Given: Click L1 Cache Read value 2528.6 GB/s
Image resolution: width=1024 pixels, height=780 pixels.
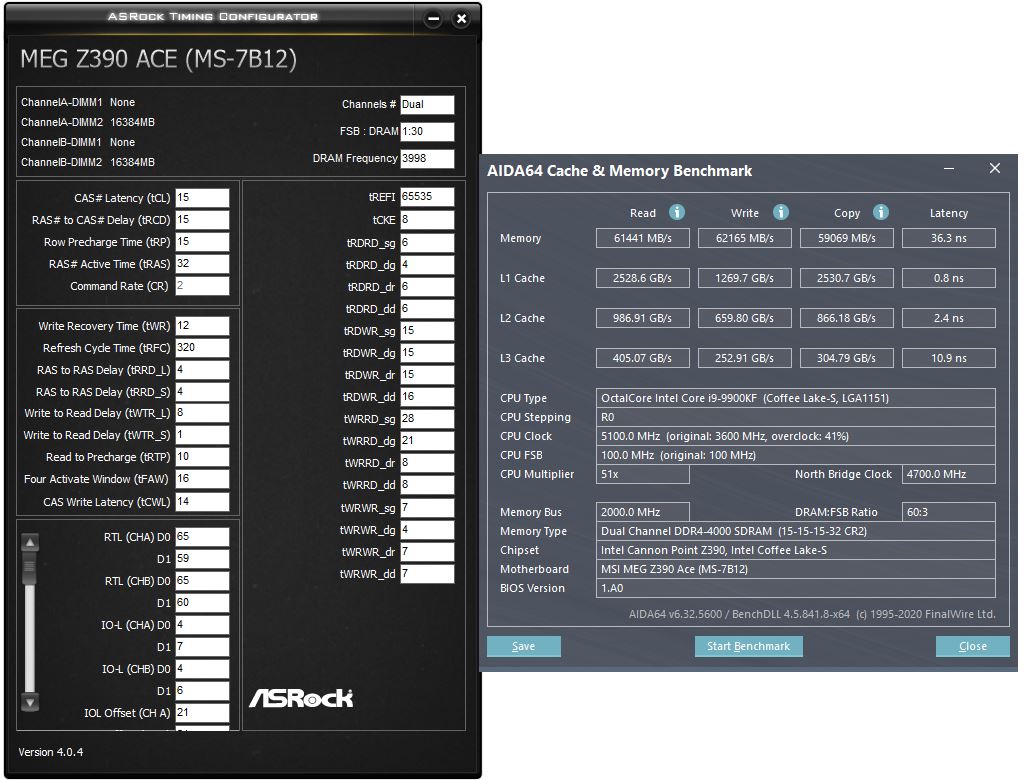Looking at the screenshot, I should click(x=643, y=278).
